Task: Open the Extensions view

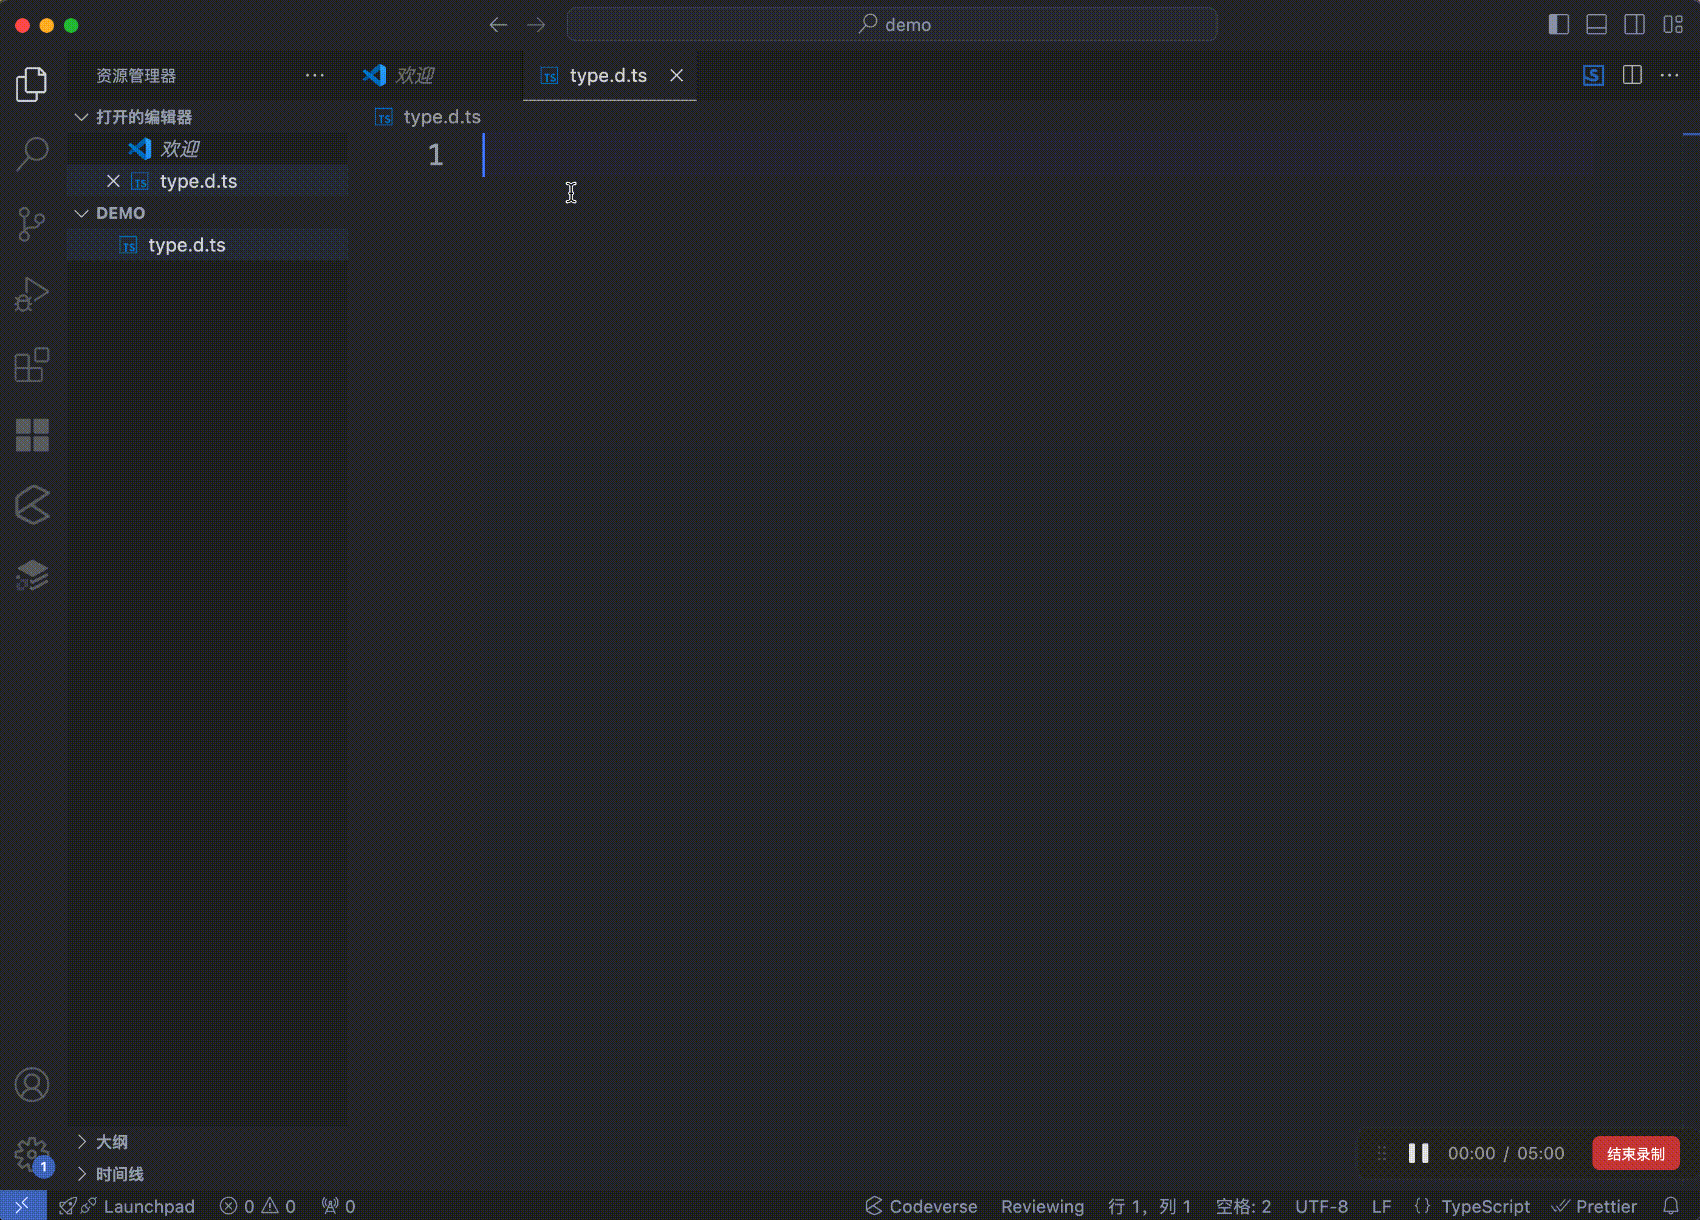Action: pos(31,365)
